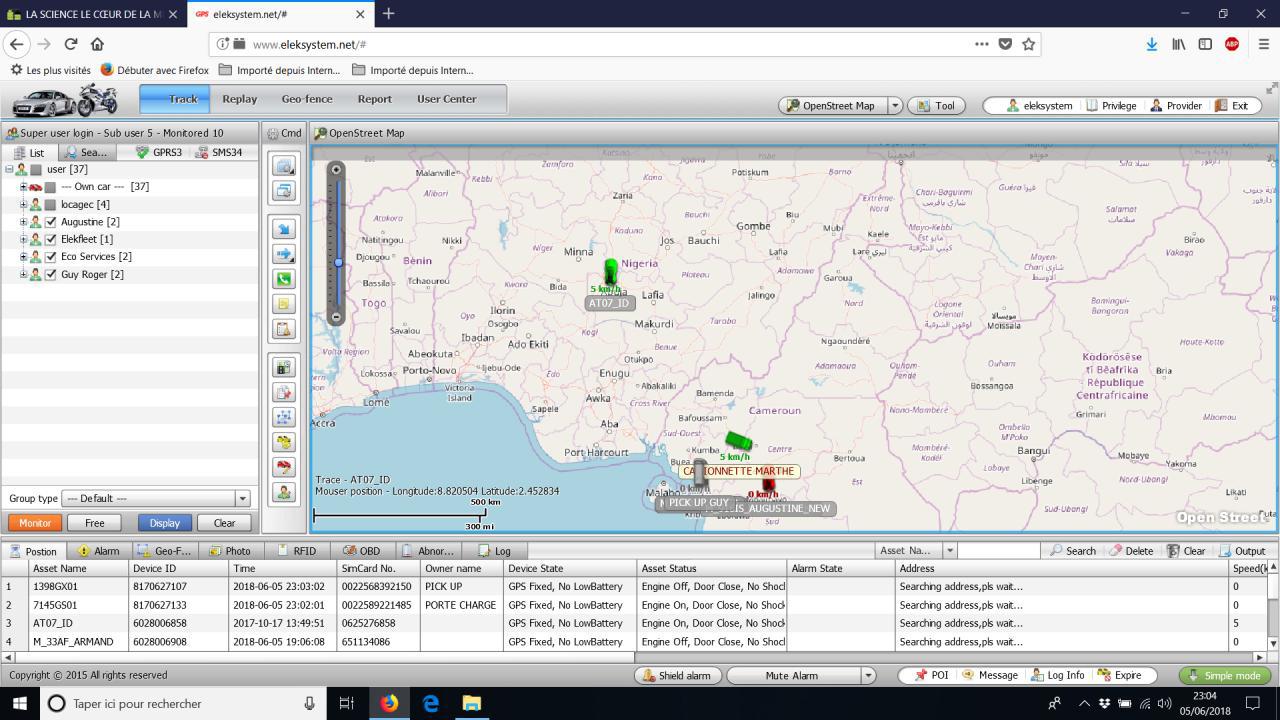
Task: Click the user icon at toolbar bottom
Action: [x=284, y=492]
